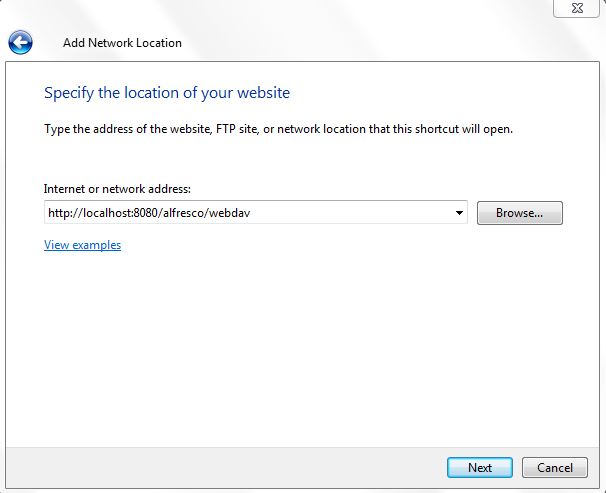Place cursor on 'http://' at address start

(64, 213)
